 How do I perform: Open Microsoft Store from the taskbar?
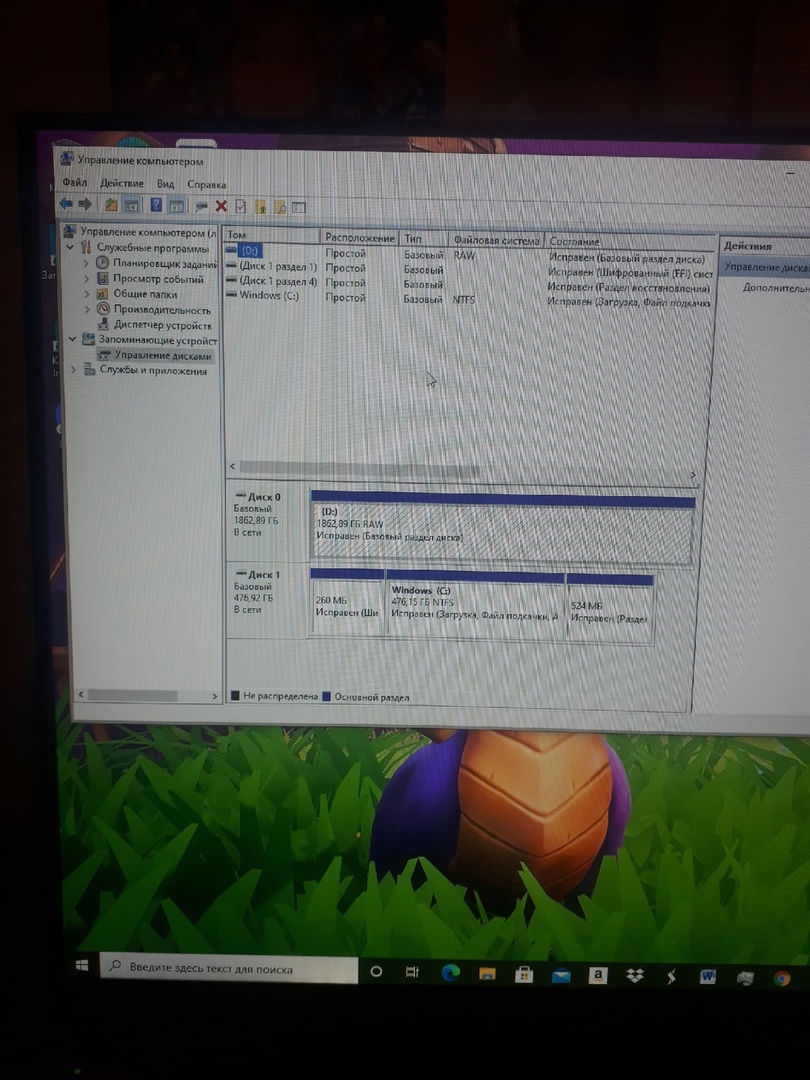click(x=524, y=974)
